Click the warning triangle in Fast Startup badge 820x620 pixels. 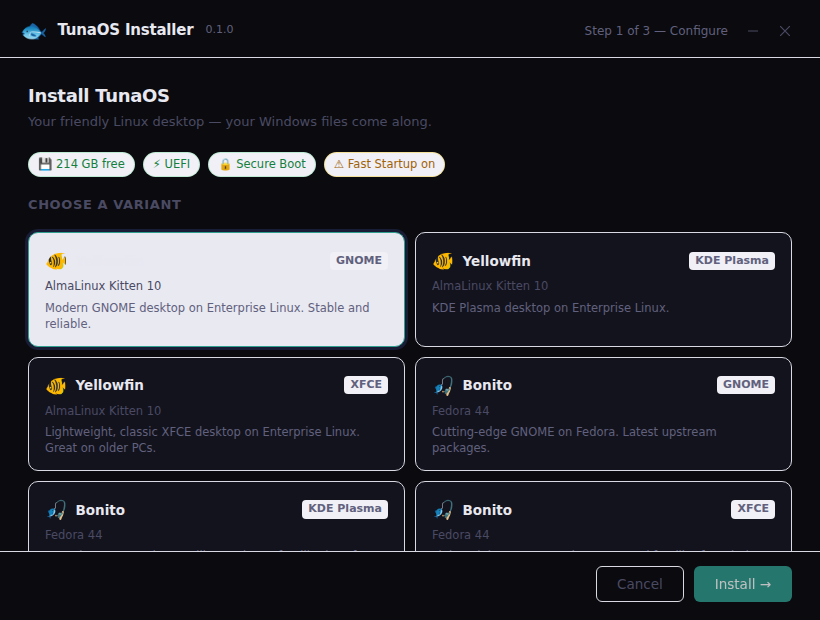[338, 164]
